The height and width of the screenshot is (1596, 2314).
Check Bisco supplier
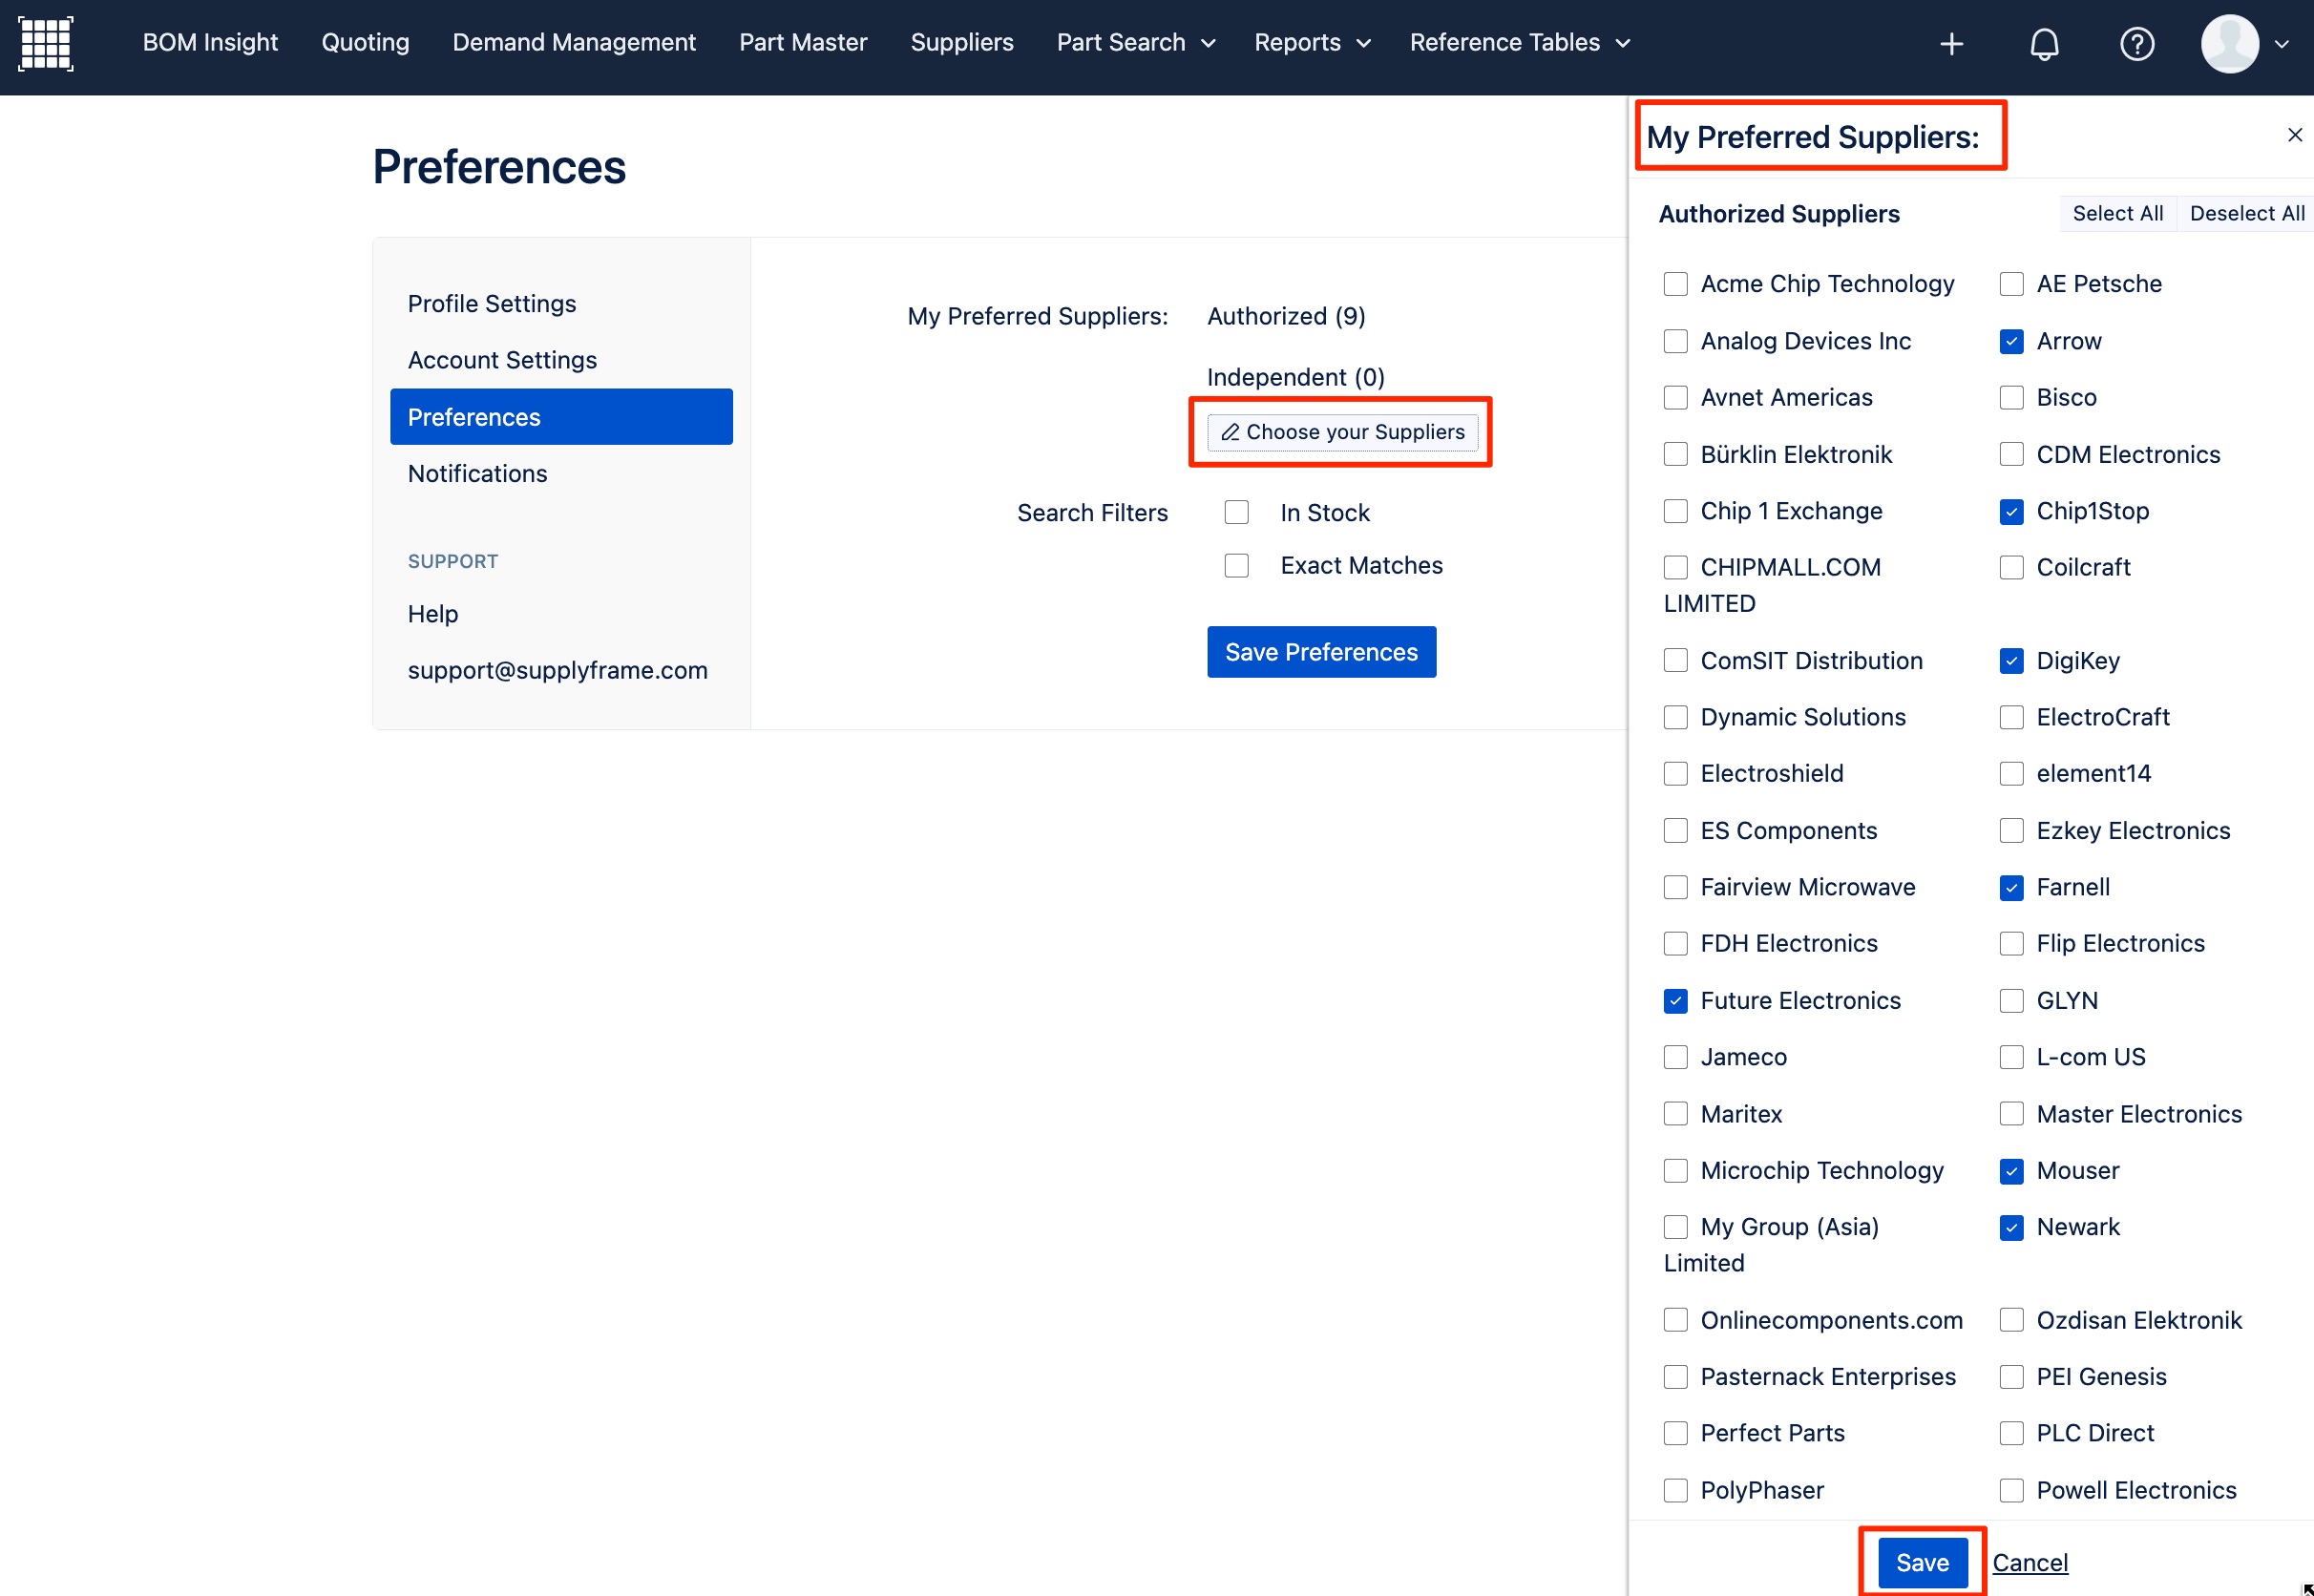(2011, 398)
